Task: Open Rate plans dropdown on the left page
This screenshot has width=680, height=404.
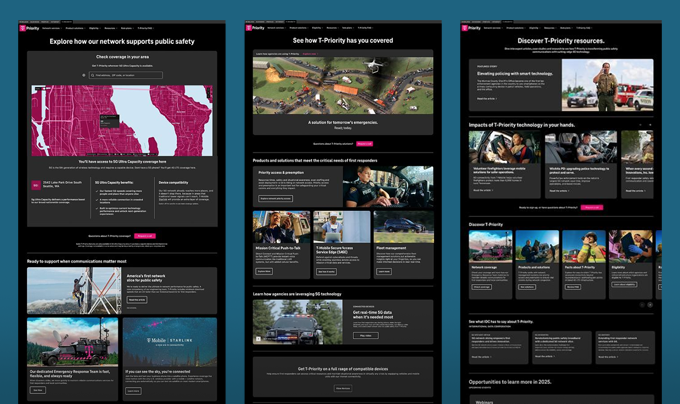Action: [x=127, y=28]
